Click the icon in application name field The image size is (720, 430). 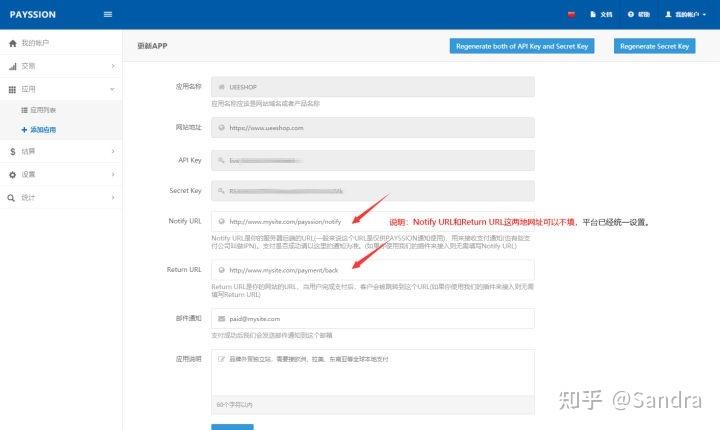click(221, 87)
